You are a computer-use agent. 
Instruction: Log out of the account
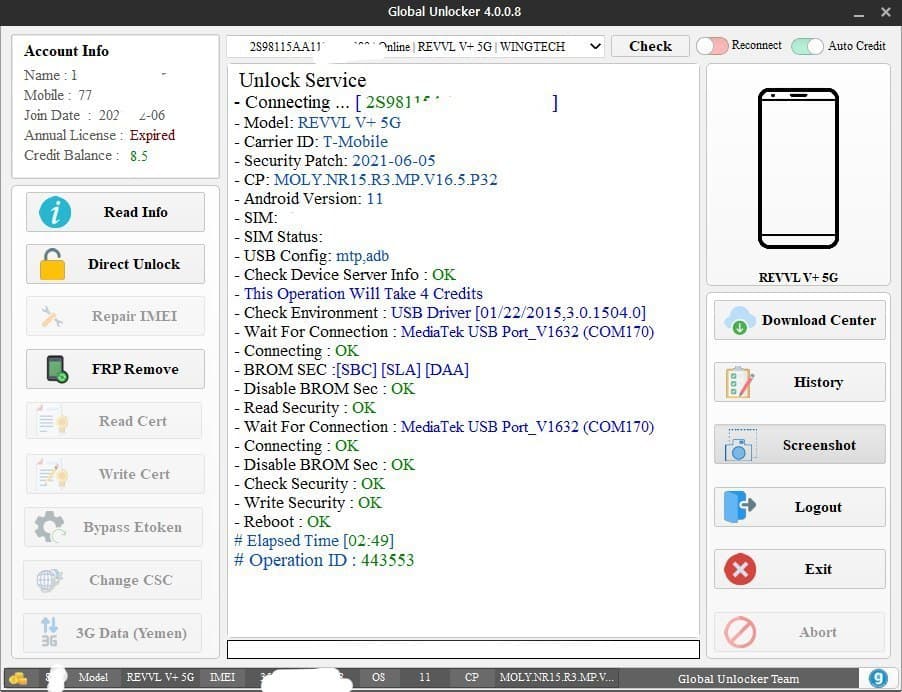800,507
